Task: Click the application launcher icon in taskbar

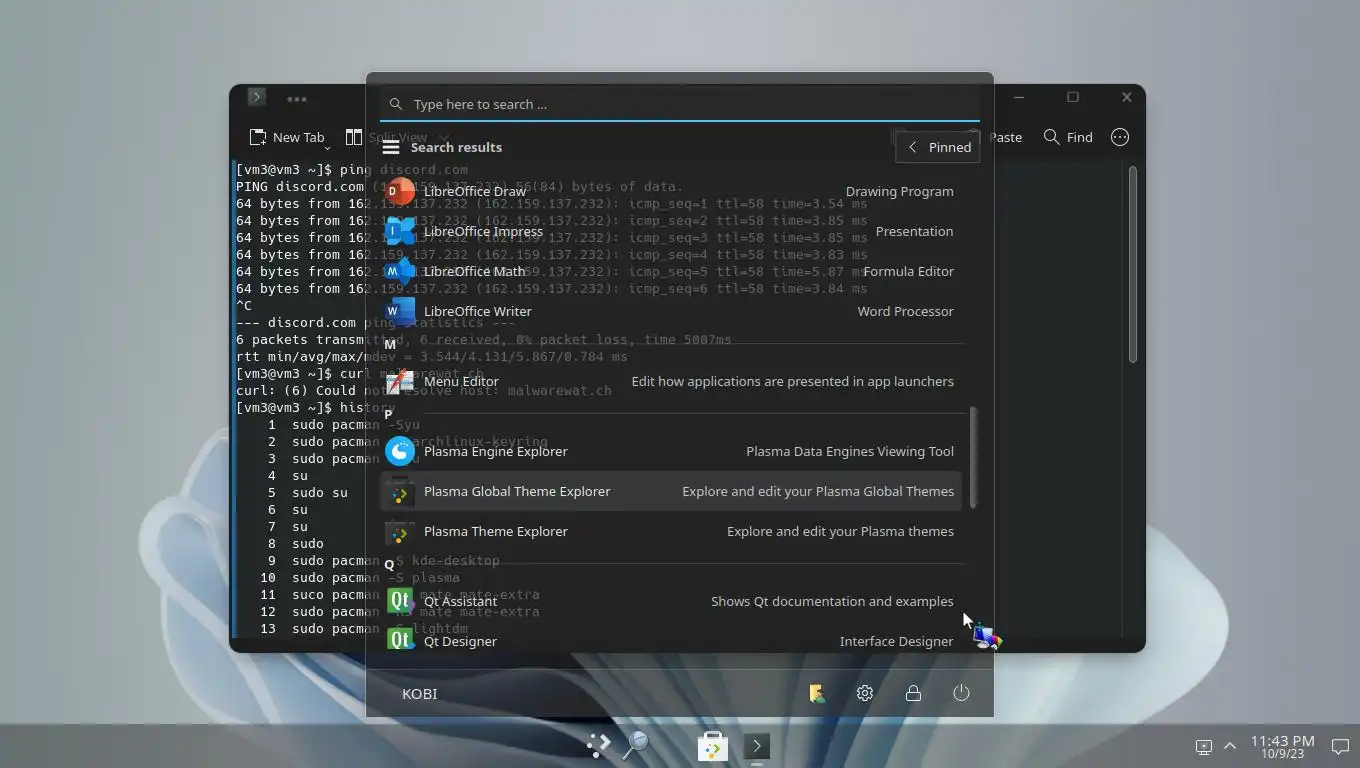Action: click(598, 744)
